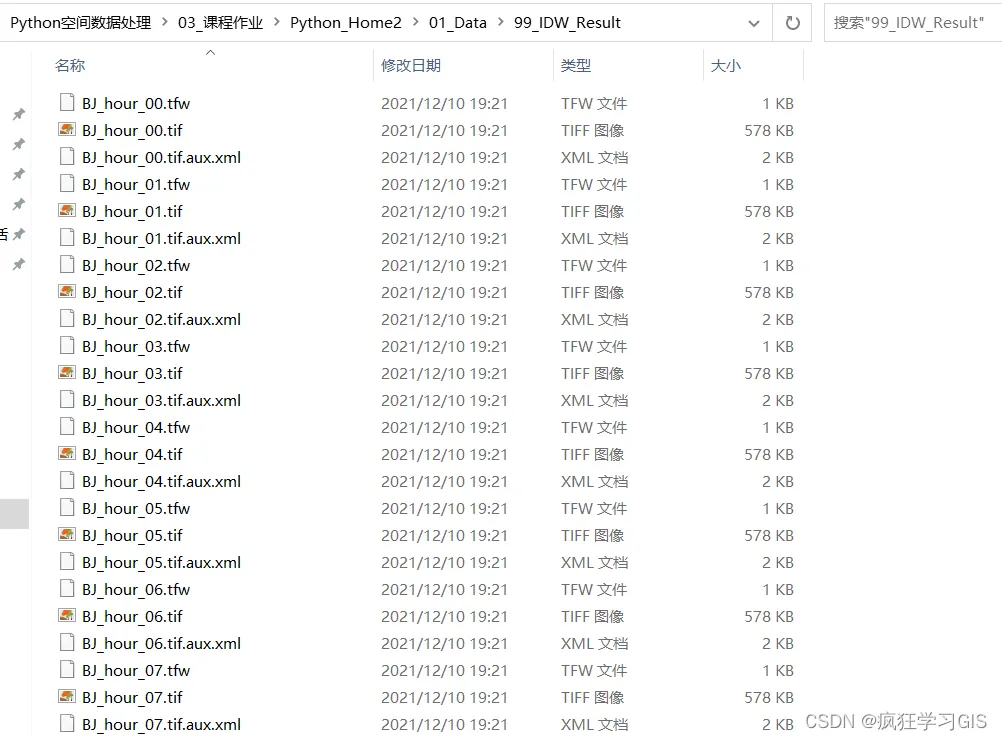Click the BJ_hour_06.tif.aux.xml file icon
Screen dimensions: 1002x740
[x=67, y=643]
